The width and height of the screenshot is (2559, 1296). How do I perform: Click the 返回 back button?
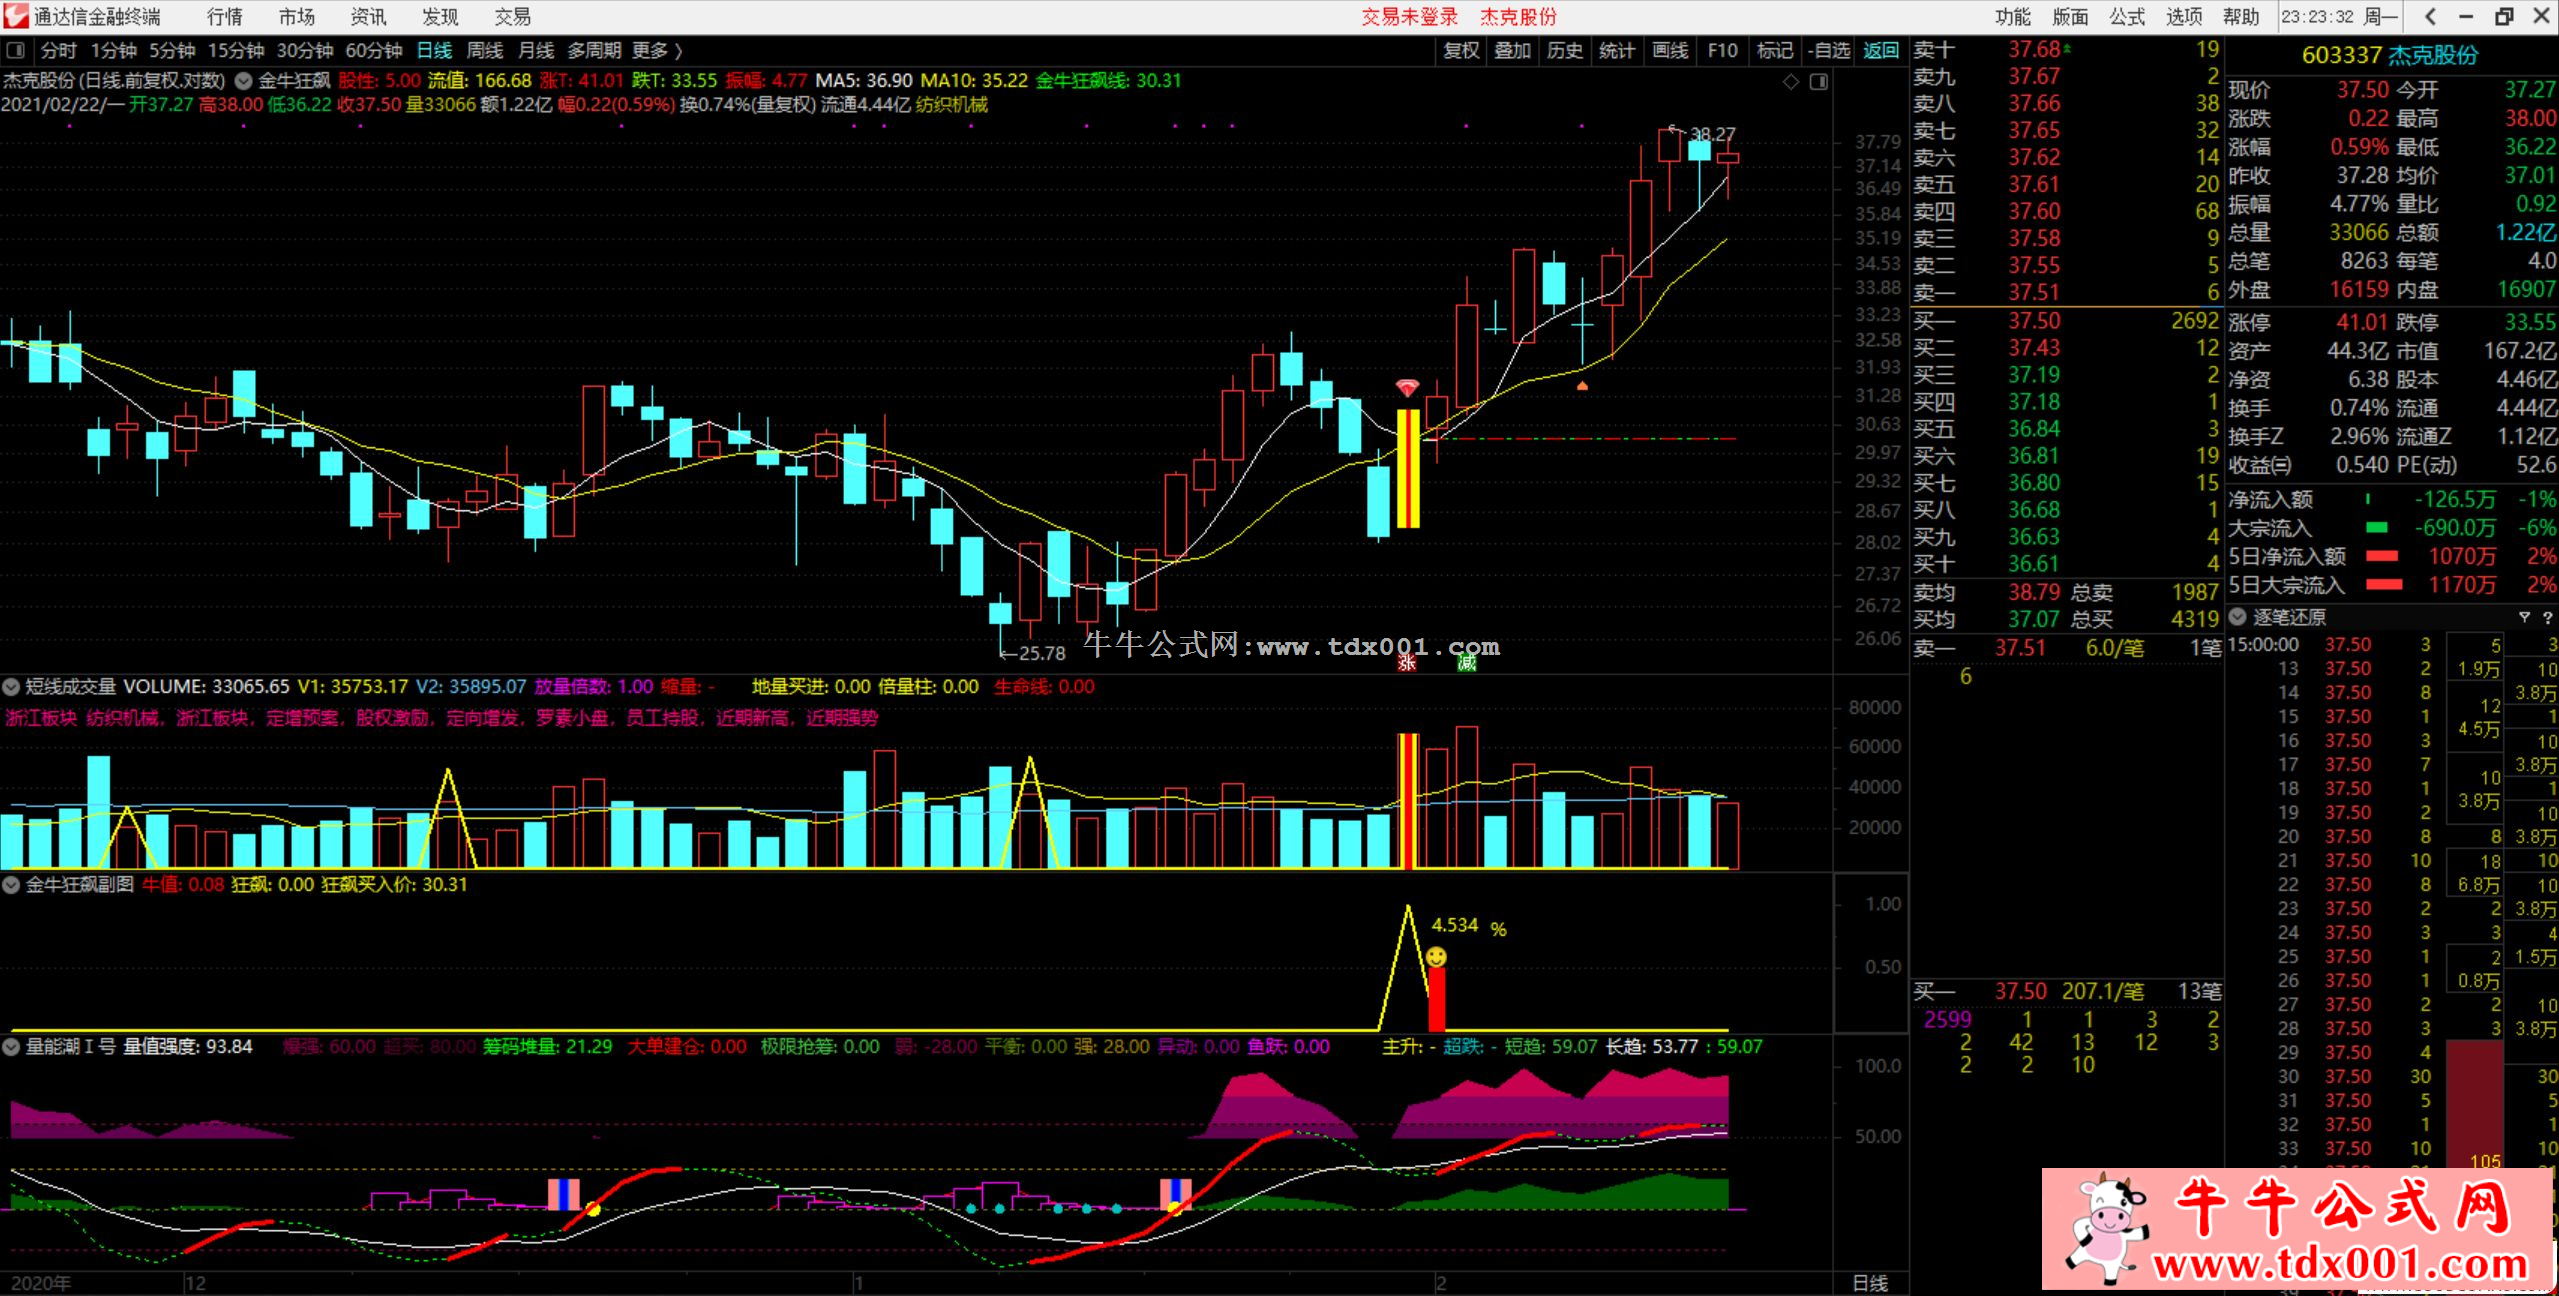click(x=1881, y=50)
